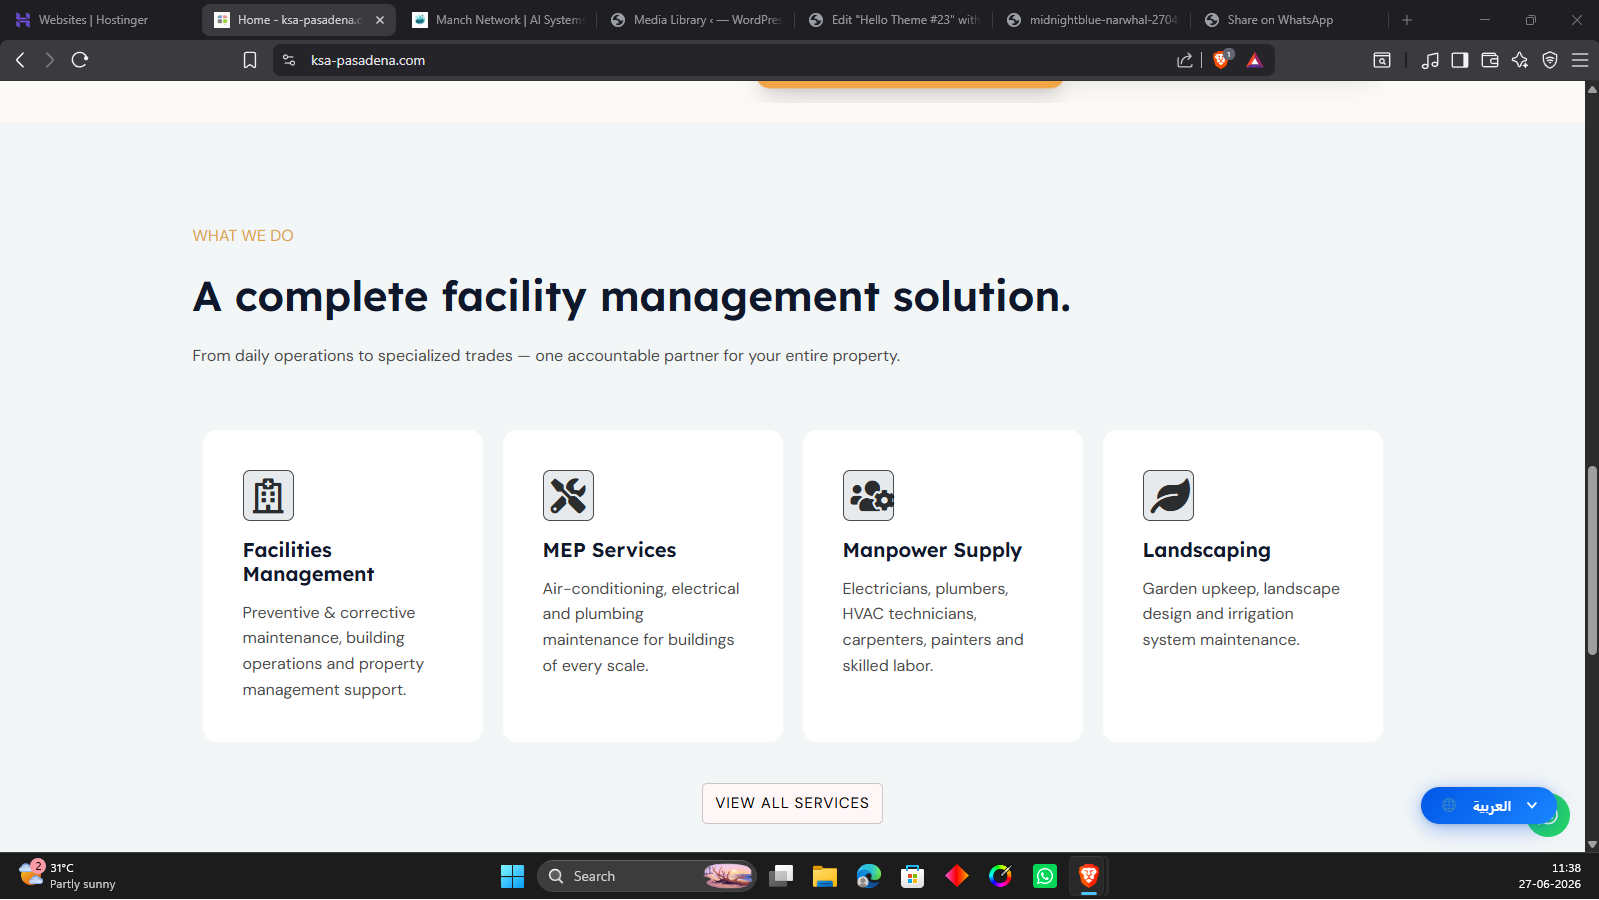Click the page vertical scrollbar thumb
The width and height of the screenshot is (1599, 900).
[1592, 560]
